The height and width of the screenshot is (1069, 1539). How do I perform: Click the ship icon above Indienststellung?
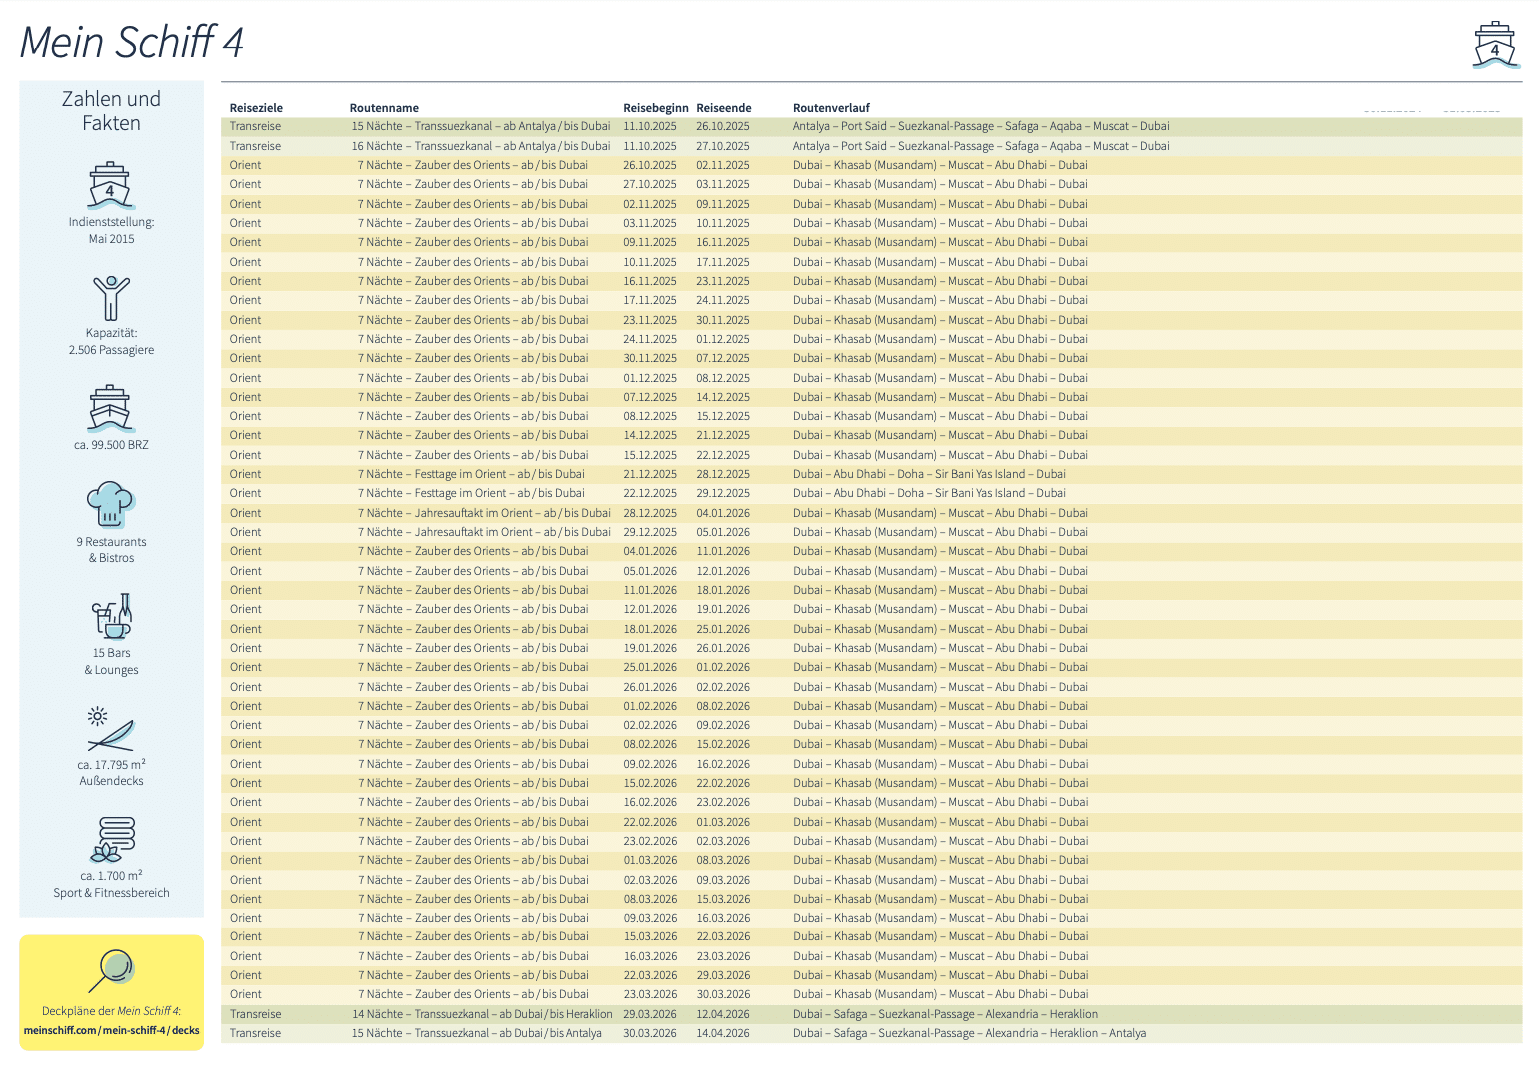tap(111, 185)
